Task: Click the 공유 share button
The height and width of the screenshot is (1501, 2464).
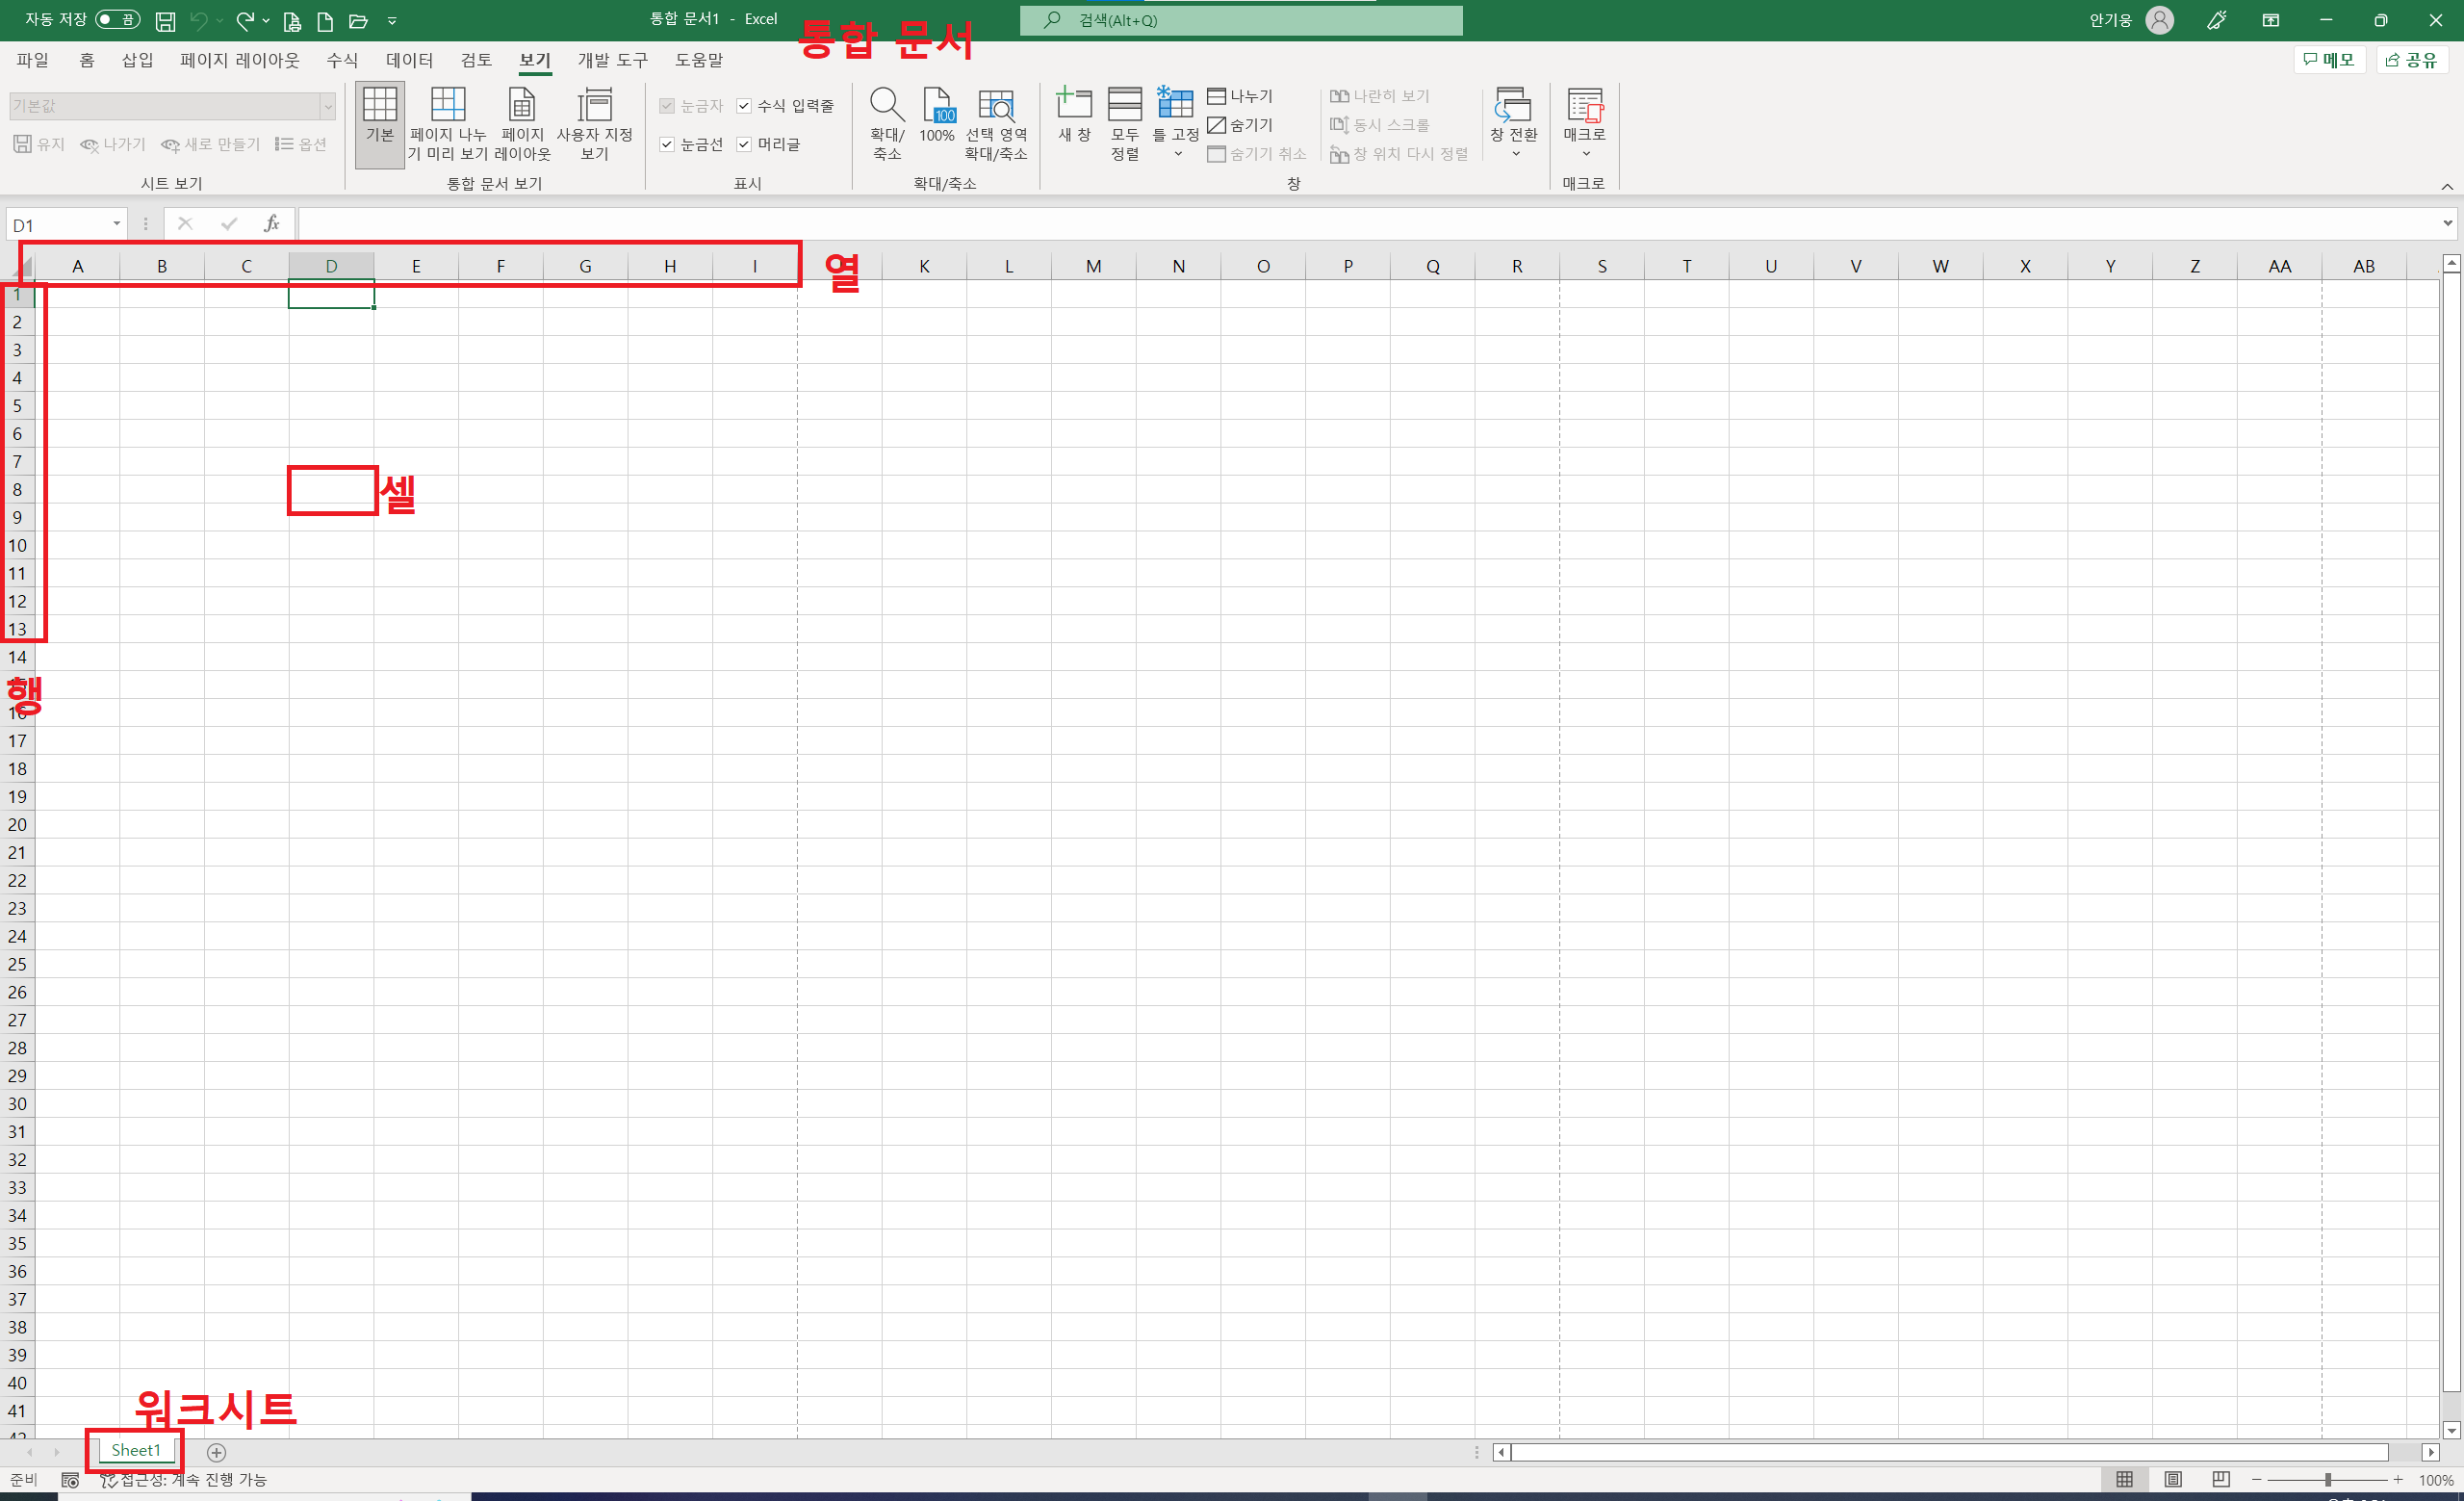Action: [2411, 60]
